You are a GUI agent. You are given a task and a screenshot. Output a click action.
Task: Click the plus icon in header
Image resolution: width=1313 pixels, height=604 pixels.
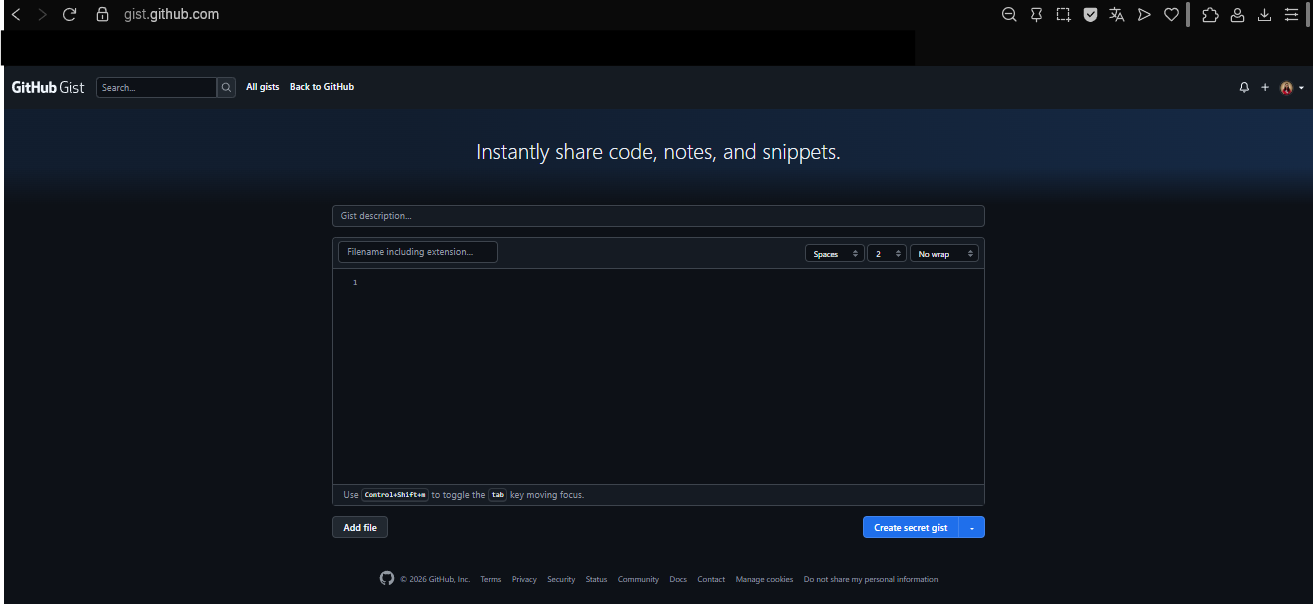(1264, 88)
